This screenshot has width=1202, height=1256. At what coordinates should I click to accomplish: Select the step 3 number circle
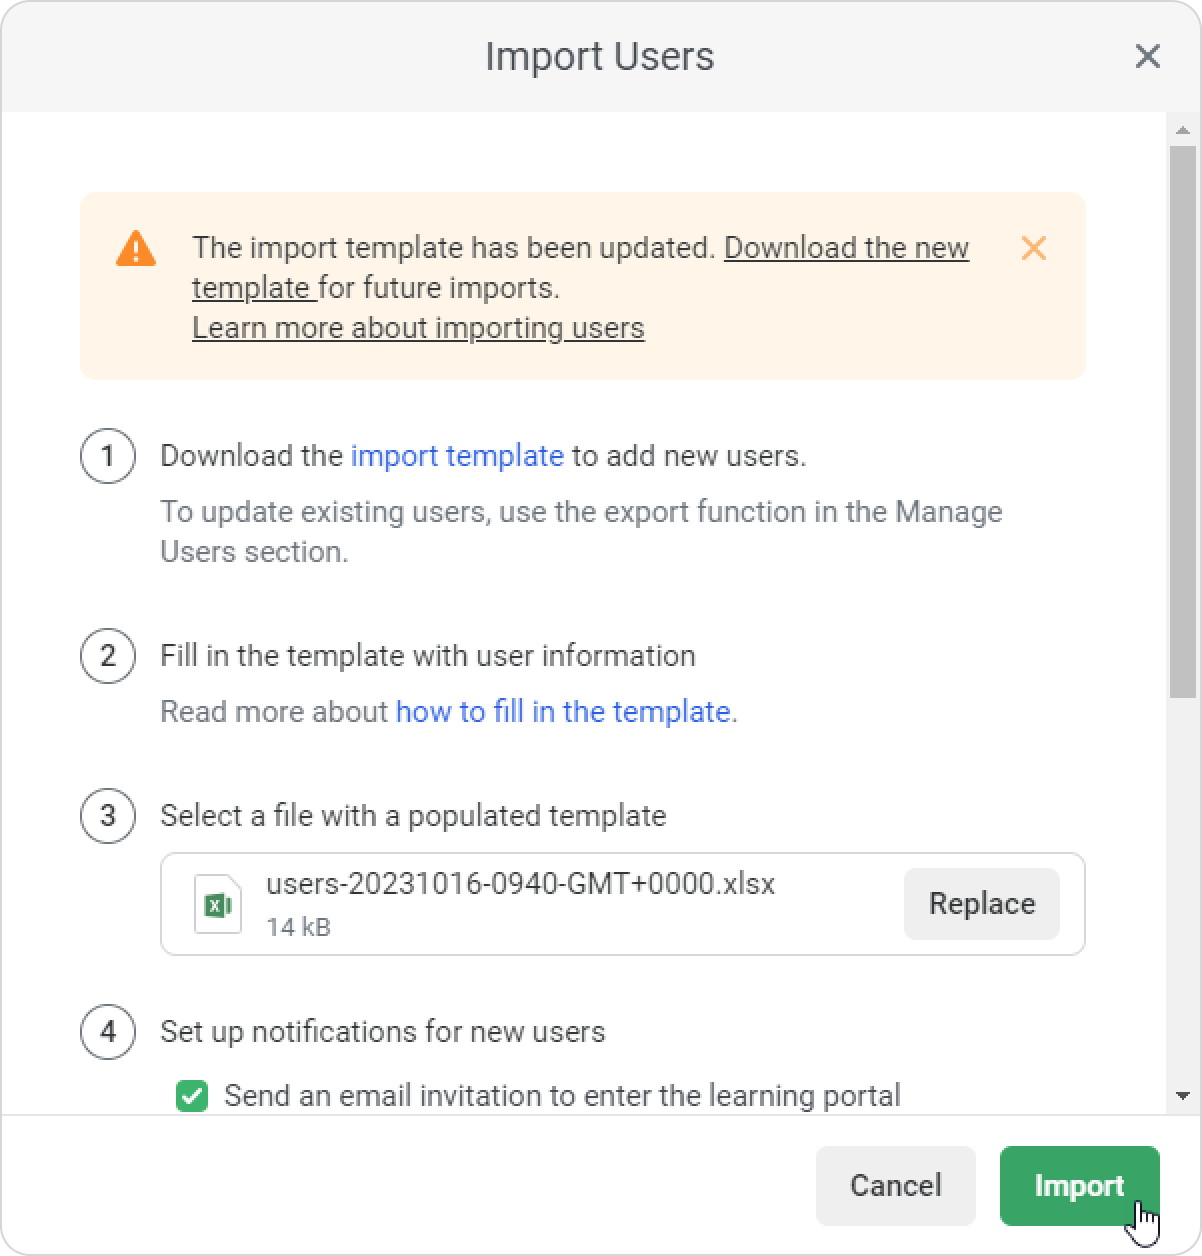pyautogui.click(x=108, y=816)
